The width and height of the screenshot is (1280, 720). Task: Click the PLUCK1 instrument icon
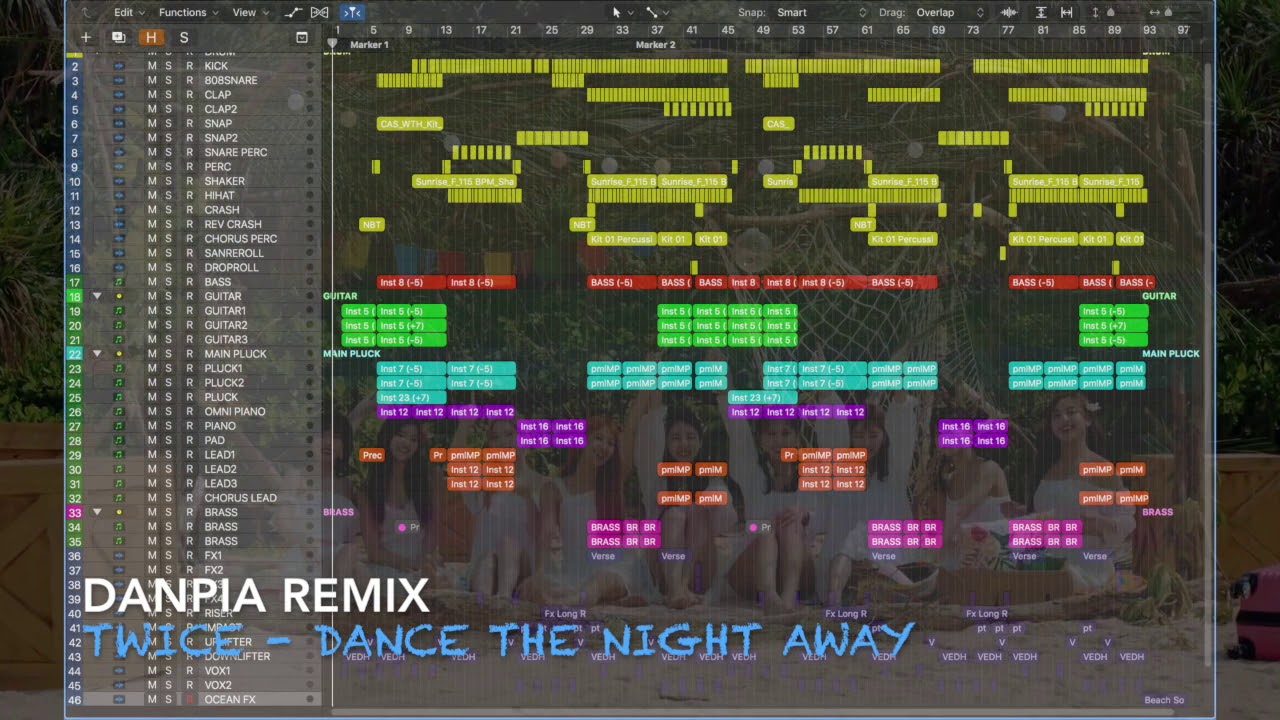tap(119, 368)
